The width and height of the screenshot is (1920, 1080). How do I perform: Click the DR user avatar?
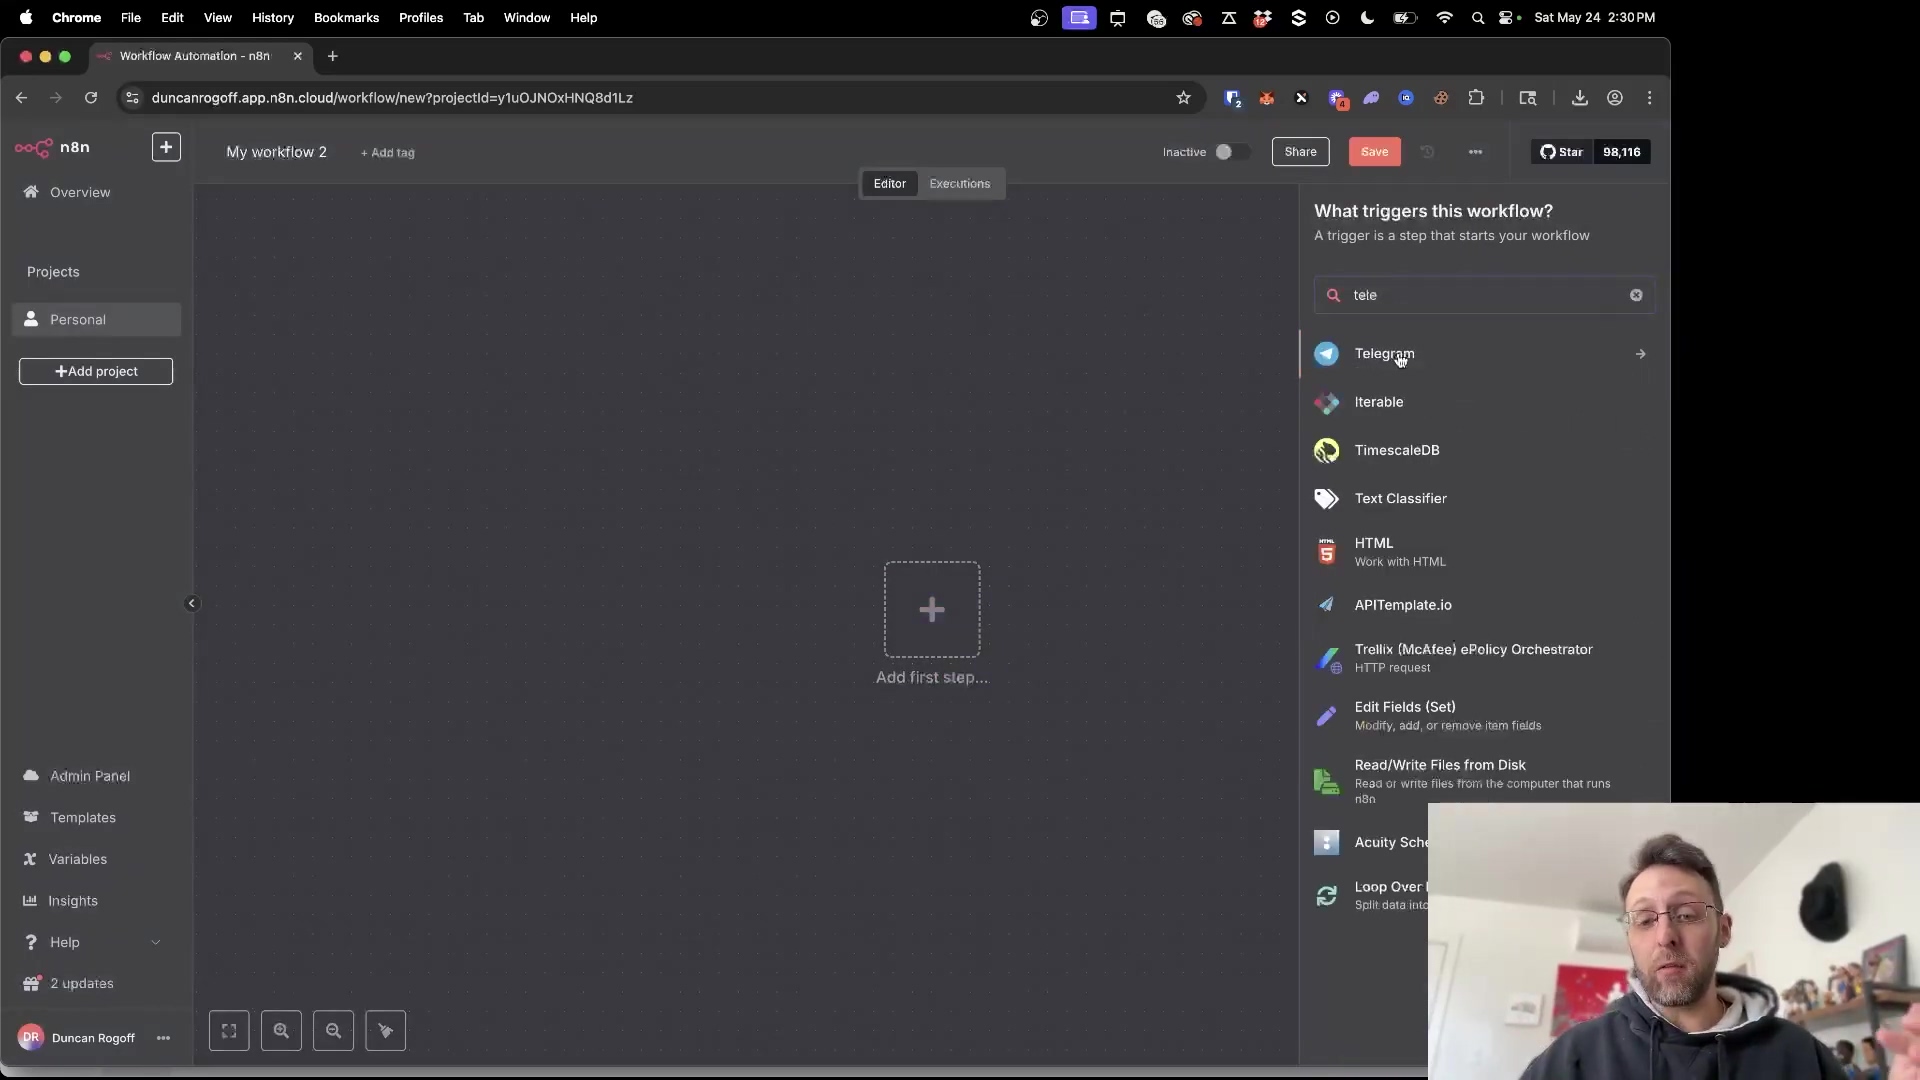point(31,1038)
